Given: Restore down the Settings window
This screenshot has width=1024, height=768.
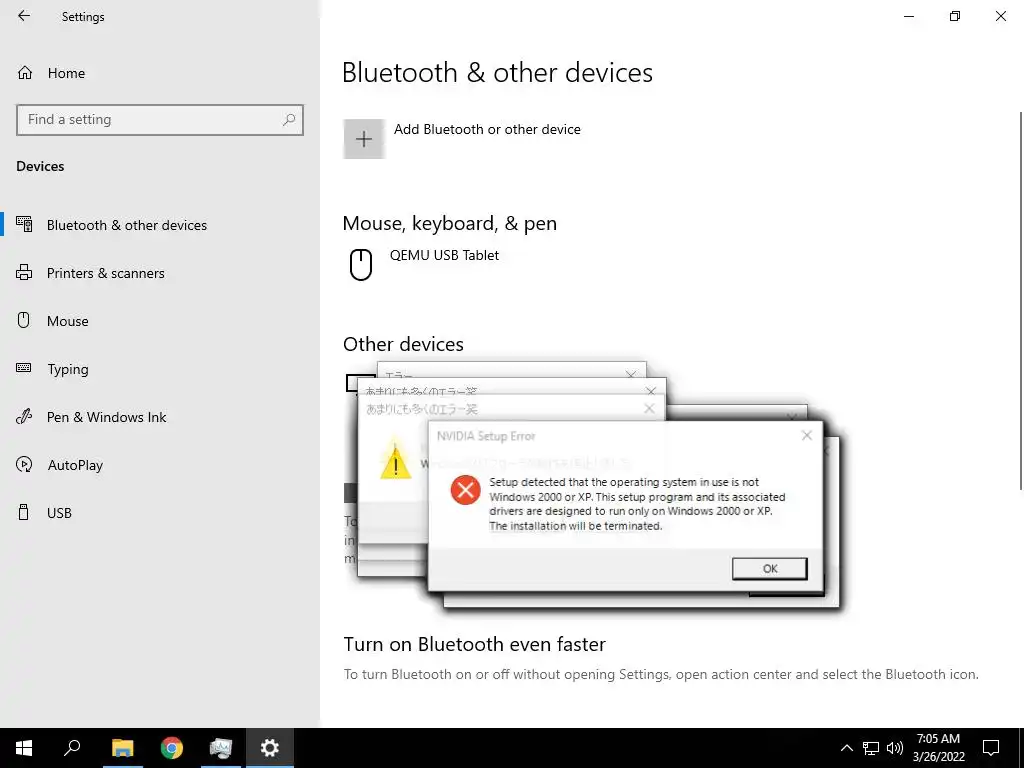Looking at the screenshot, I should (955, 16).
